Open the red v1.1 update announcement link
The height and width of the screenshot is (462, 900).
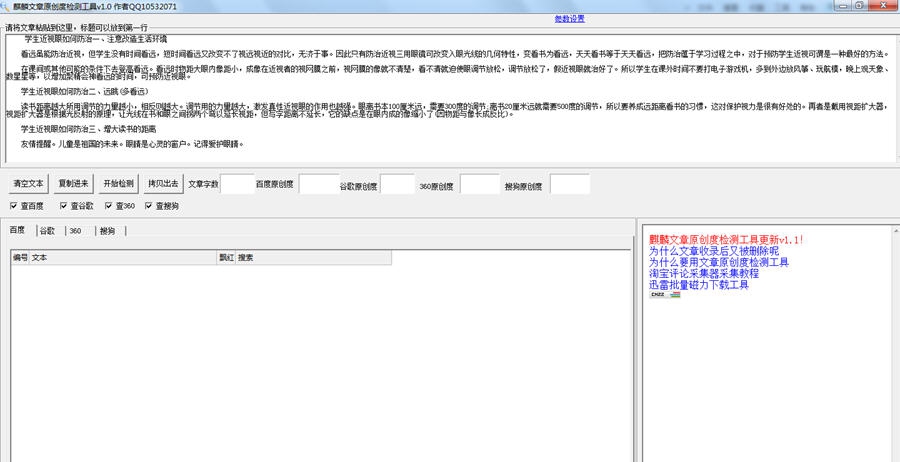click(x=726, y=240)
